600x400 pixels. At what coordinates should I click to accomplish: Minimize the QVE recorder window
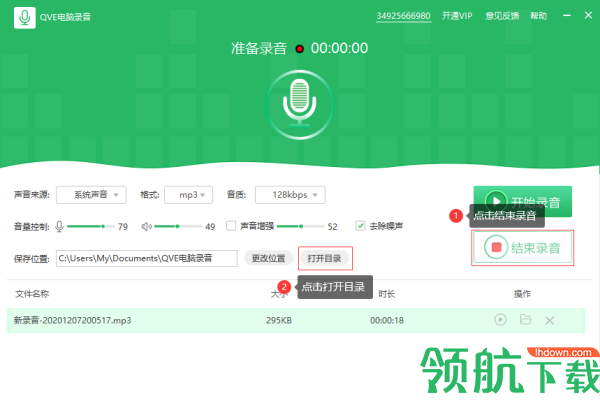(567, 15)
